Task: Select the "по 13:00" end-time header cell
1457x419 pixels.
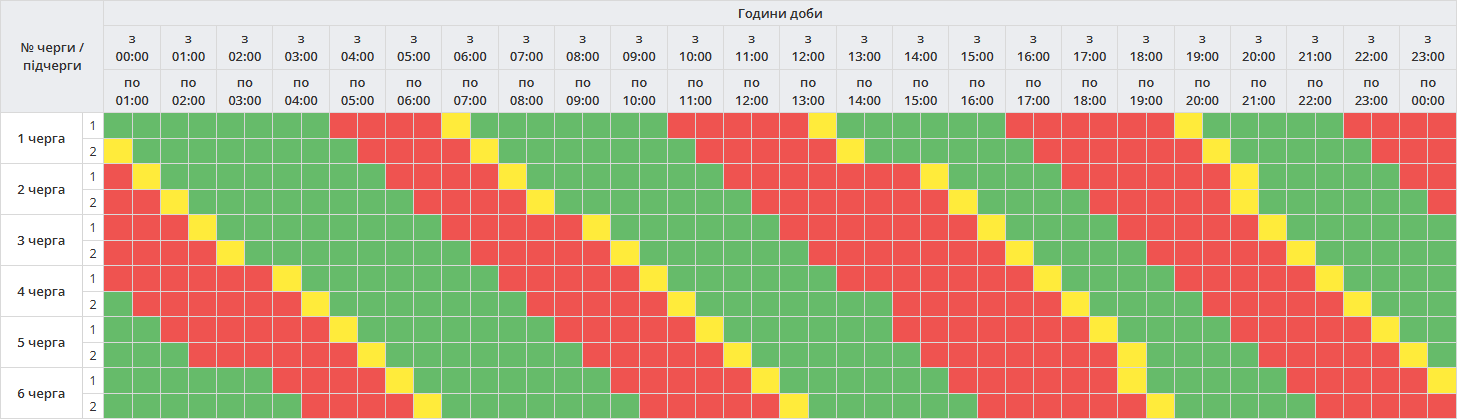Action: (808, 91)
